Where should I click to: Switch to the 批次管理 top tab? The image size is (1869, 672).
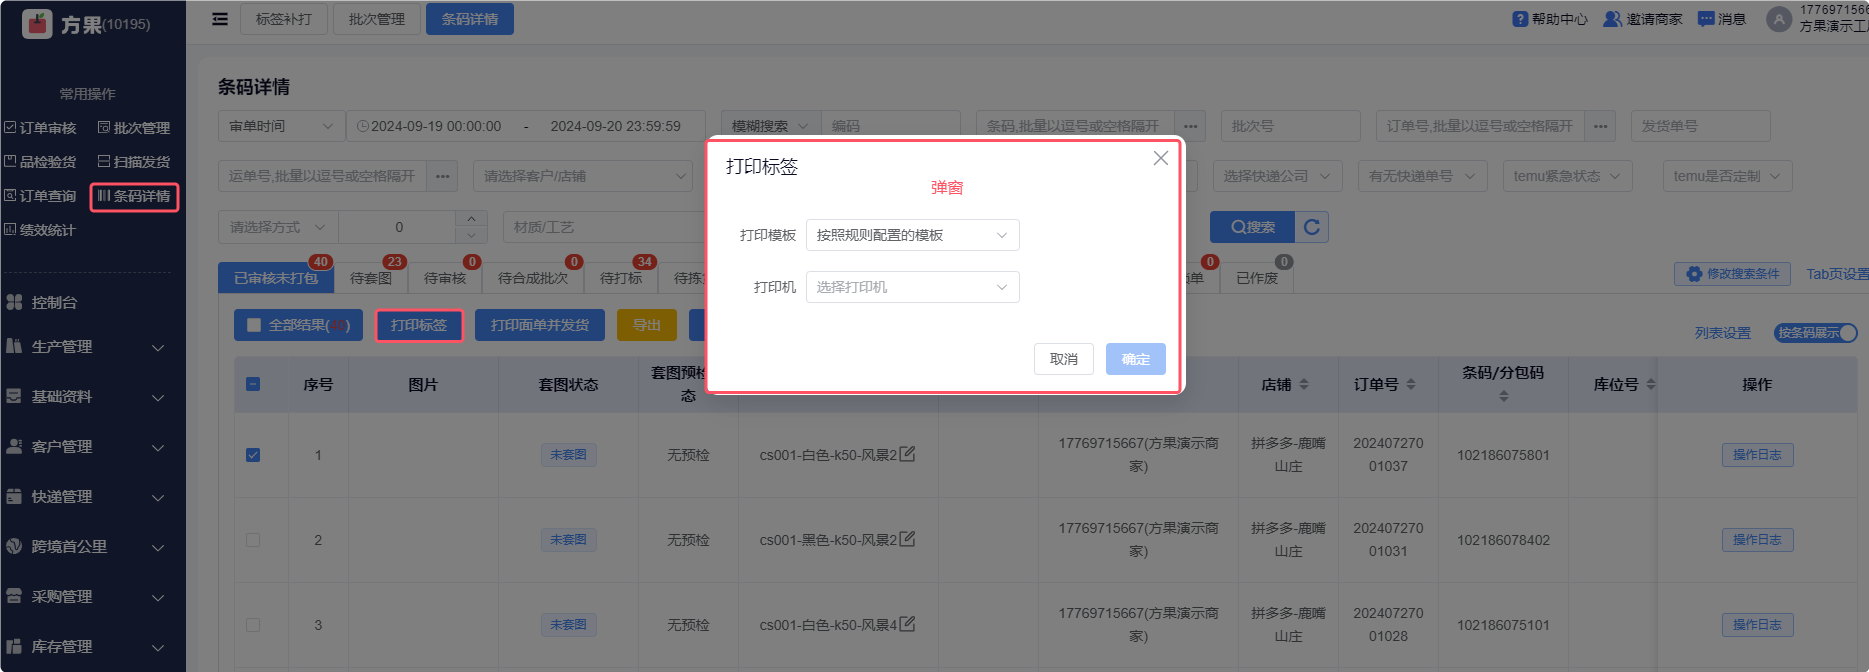[377, 19]
